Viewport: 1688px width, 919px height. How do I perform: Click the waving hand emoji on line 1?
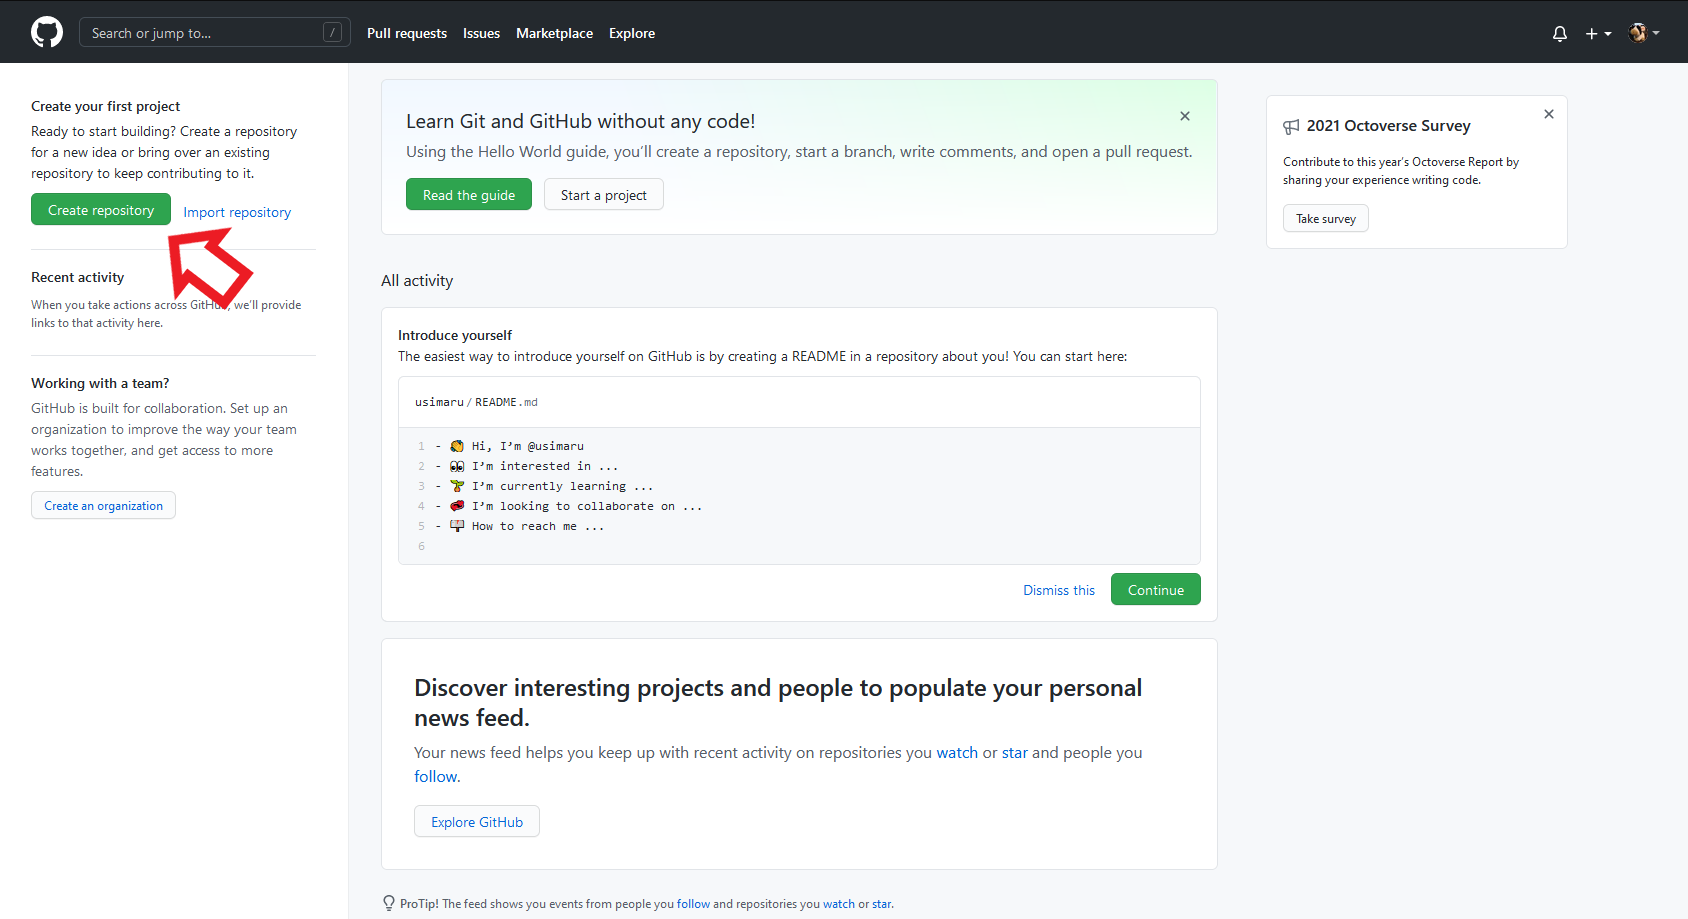[x=457, y=446]
